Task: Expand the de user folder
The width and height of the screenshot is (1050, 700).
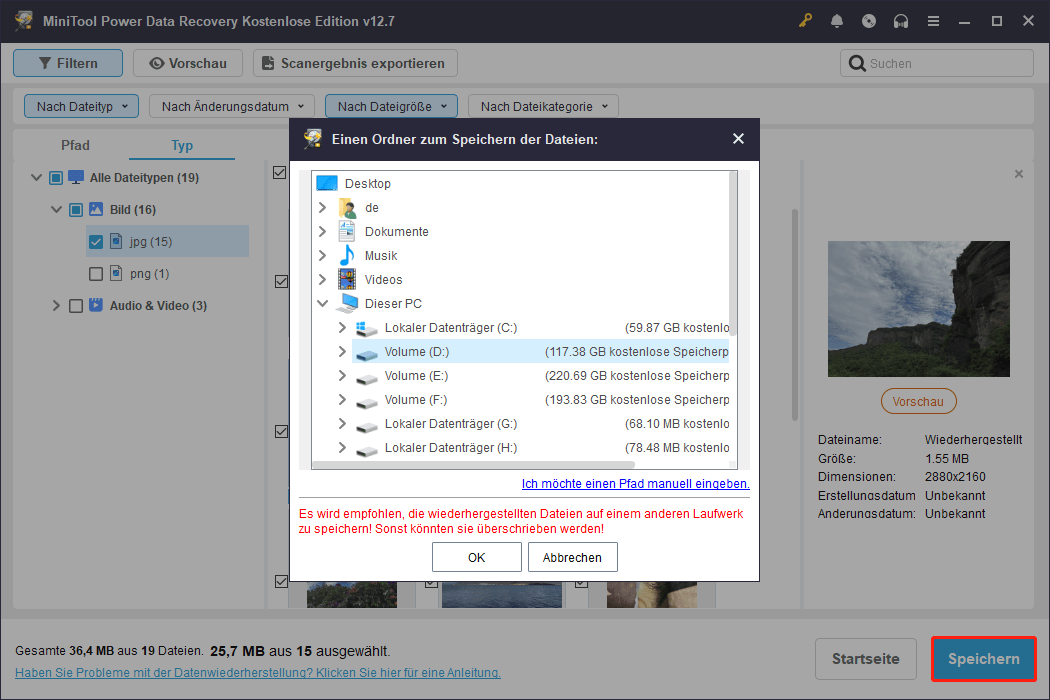Action: 322,208
